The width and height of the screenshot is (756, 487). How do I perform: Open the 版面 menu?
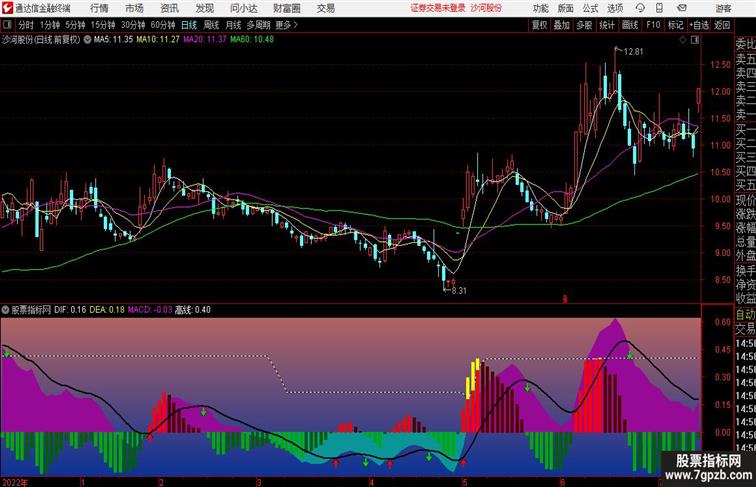566,8
